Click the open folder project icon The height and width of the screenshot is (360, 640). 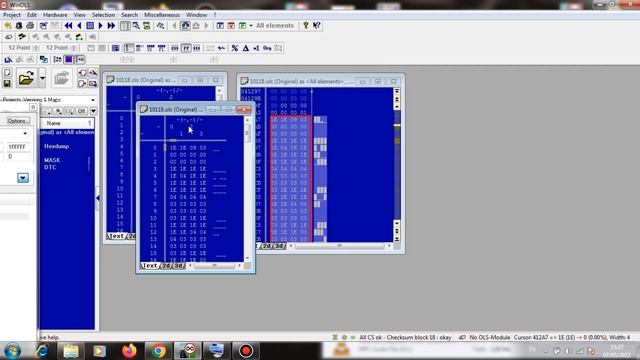pyautogui.click(x=26, y=78)
